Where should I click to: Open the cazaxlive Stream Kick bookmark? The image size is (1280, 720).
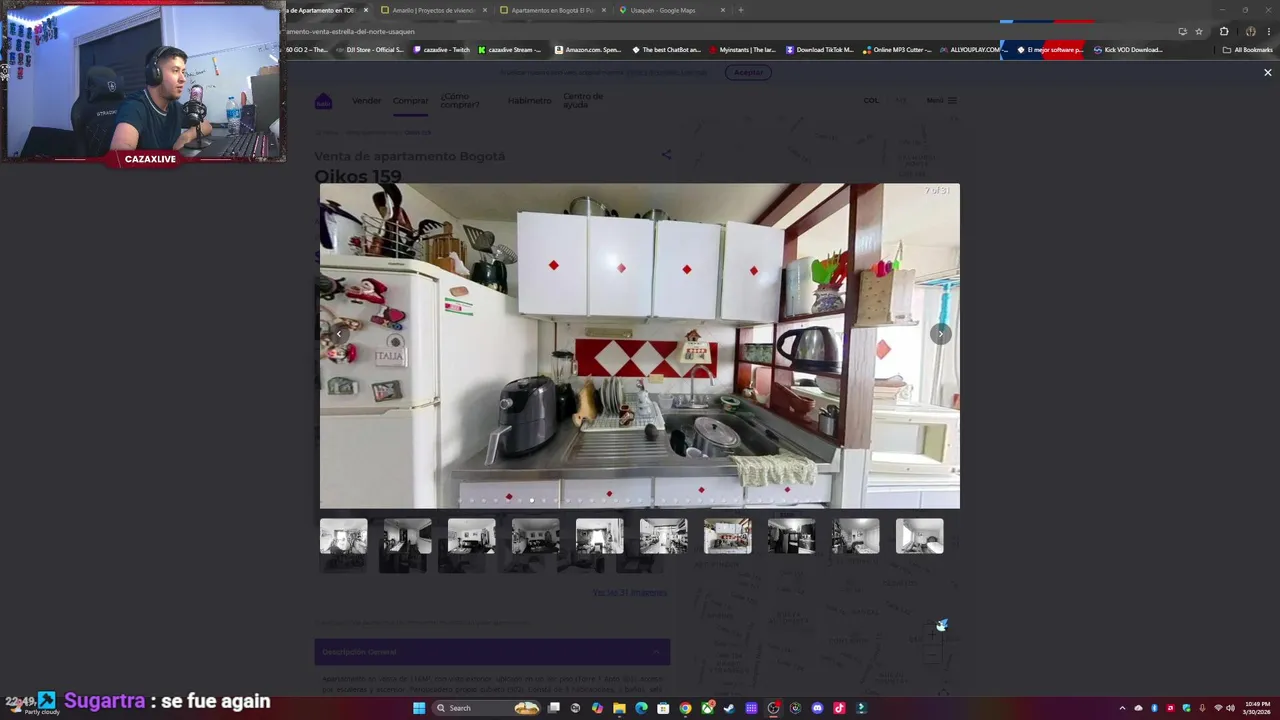coord(510,50)
